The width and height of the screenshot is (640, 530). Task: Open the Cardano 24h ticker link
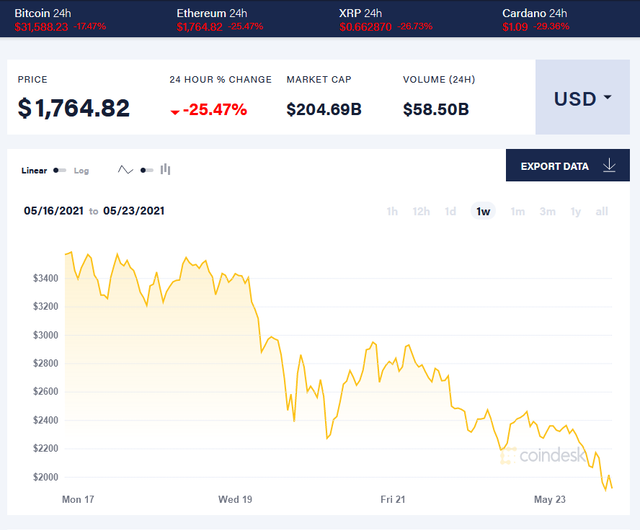536,19
